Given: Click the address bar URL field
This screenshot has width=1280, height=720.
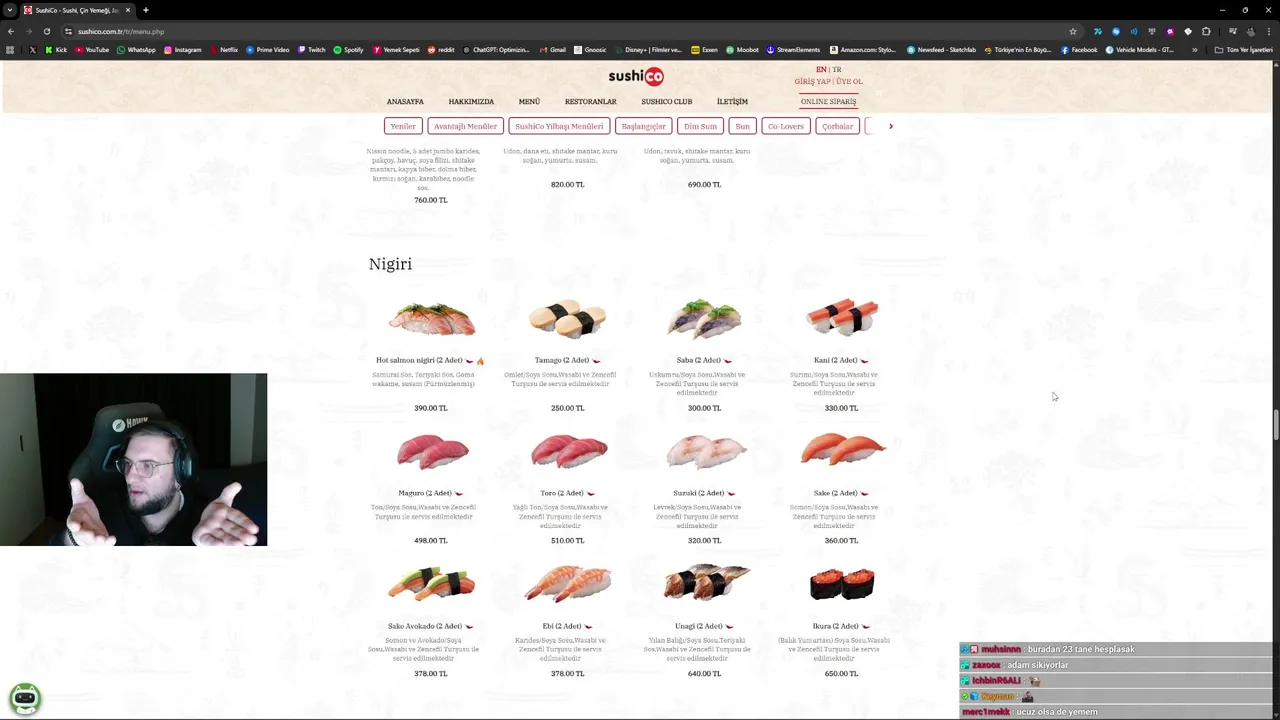Looking at the screenshot, I should 560,31.
